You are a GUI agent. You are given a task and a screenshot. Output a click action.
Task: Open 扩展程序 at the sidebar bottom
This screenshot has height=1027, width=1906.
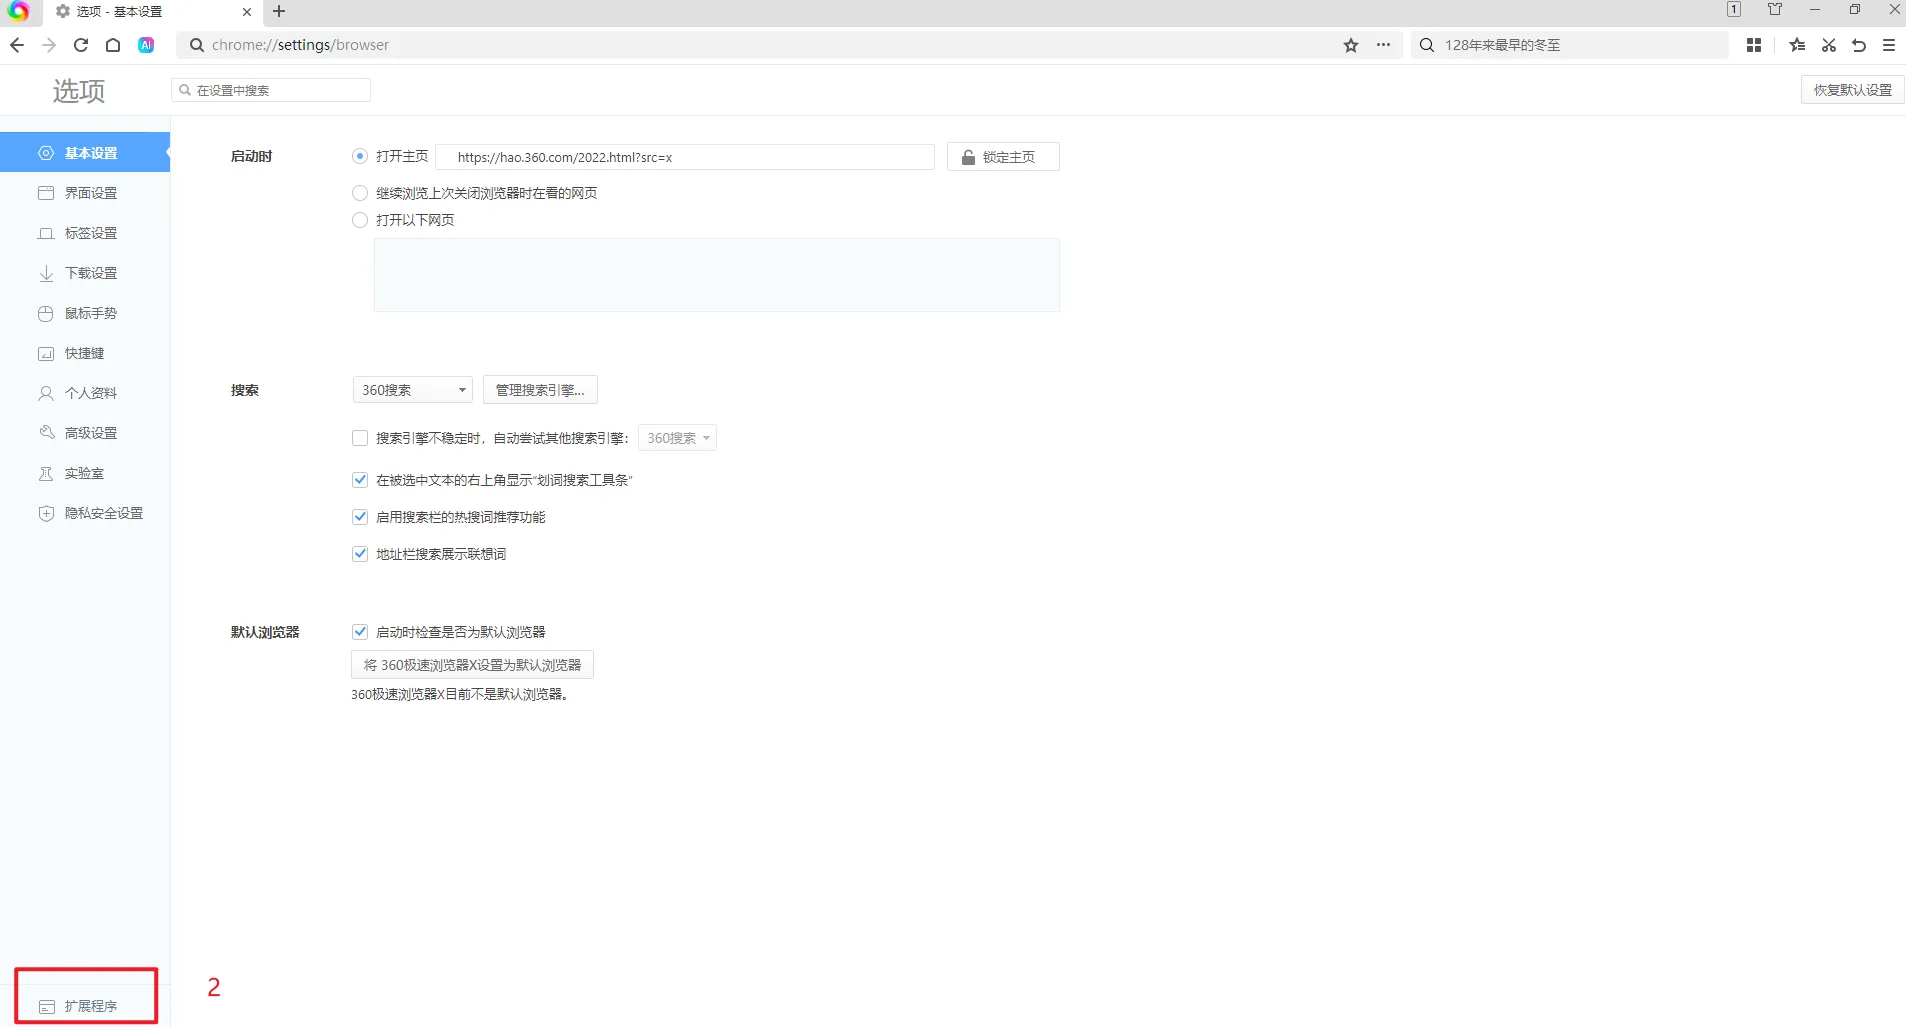pos(85,1006)
